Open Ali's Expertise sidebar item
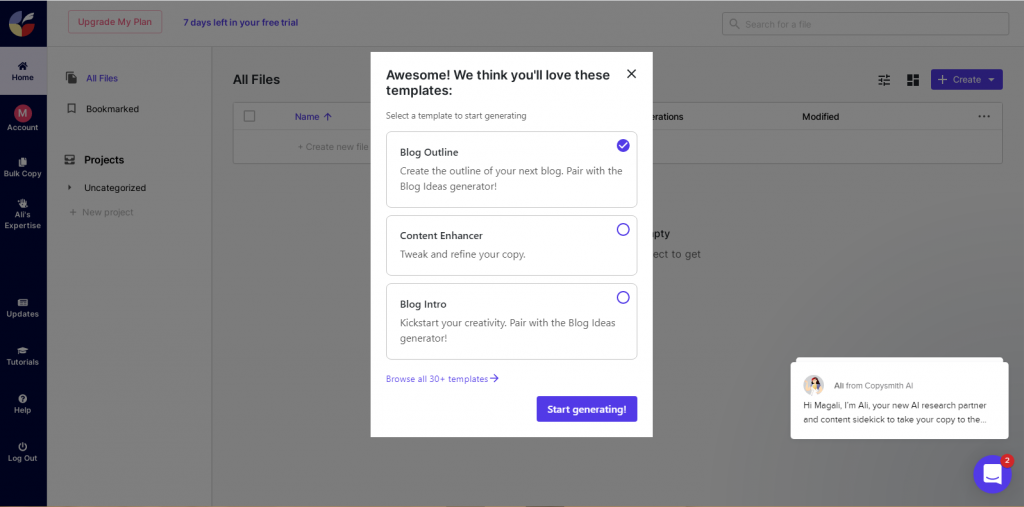The height and width of the screenshot is (507, 1024). click(22, 203)
